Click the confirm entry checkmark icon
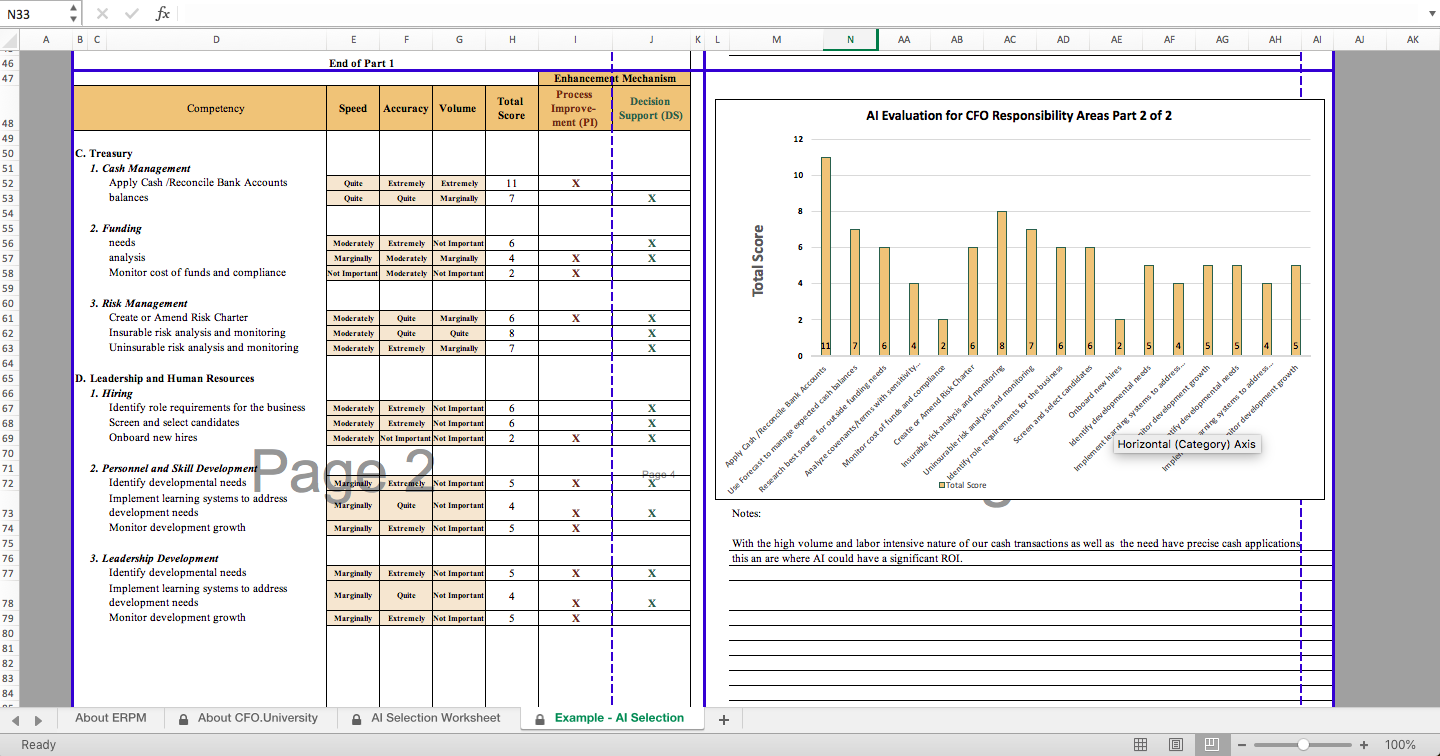 (x=132, y=14)
